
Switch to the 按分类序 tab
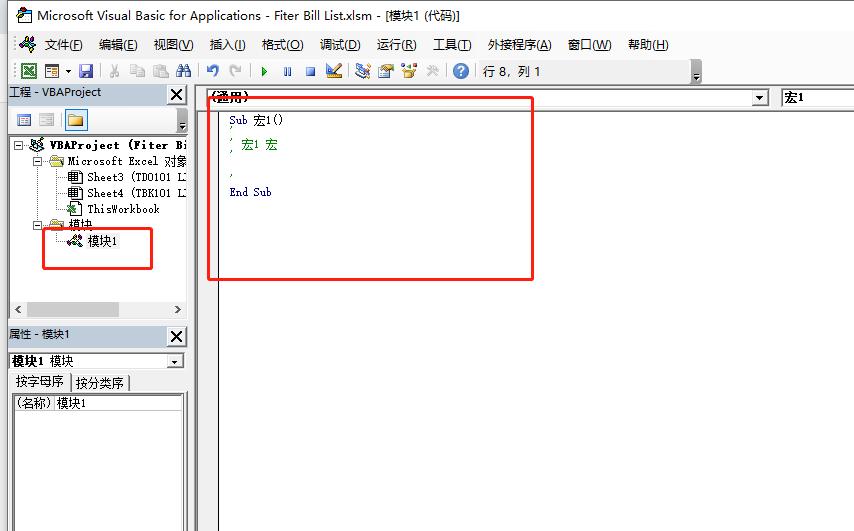click(100, 383)
